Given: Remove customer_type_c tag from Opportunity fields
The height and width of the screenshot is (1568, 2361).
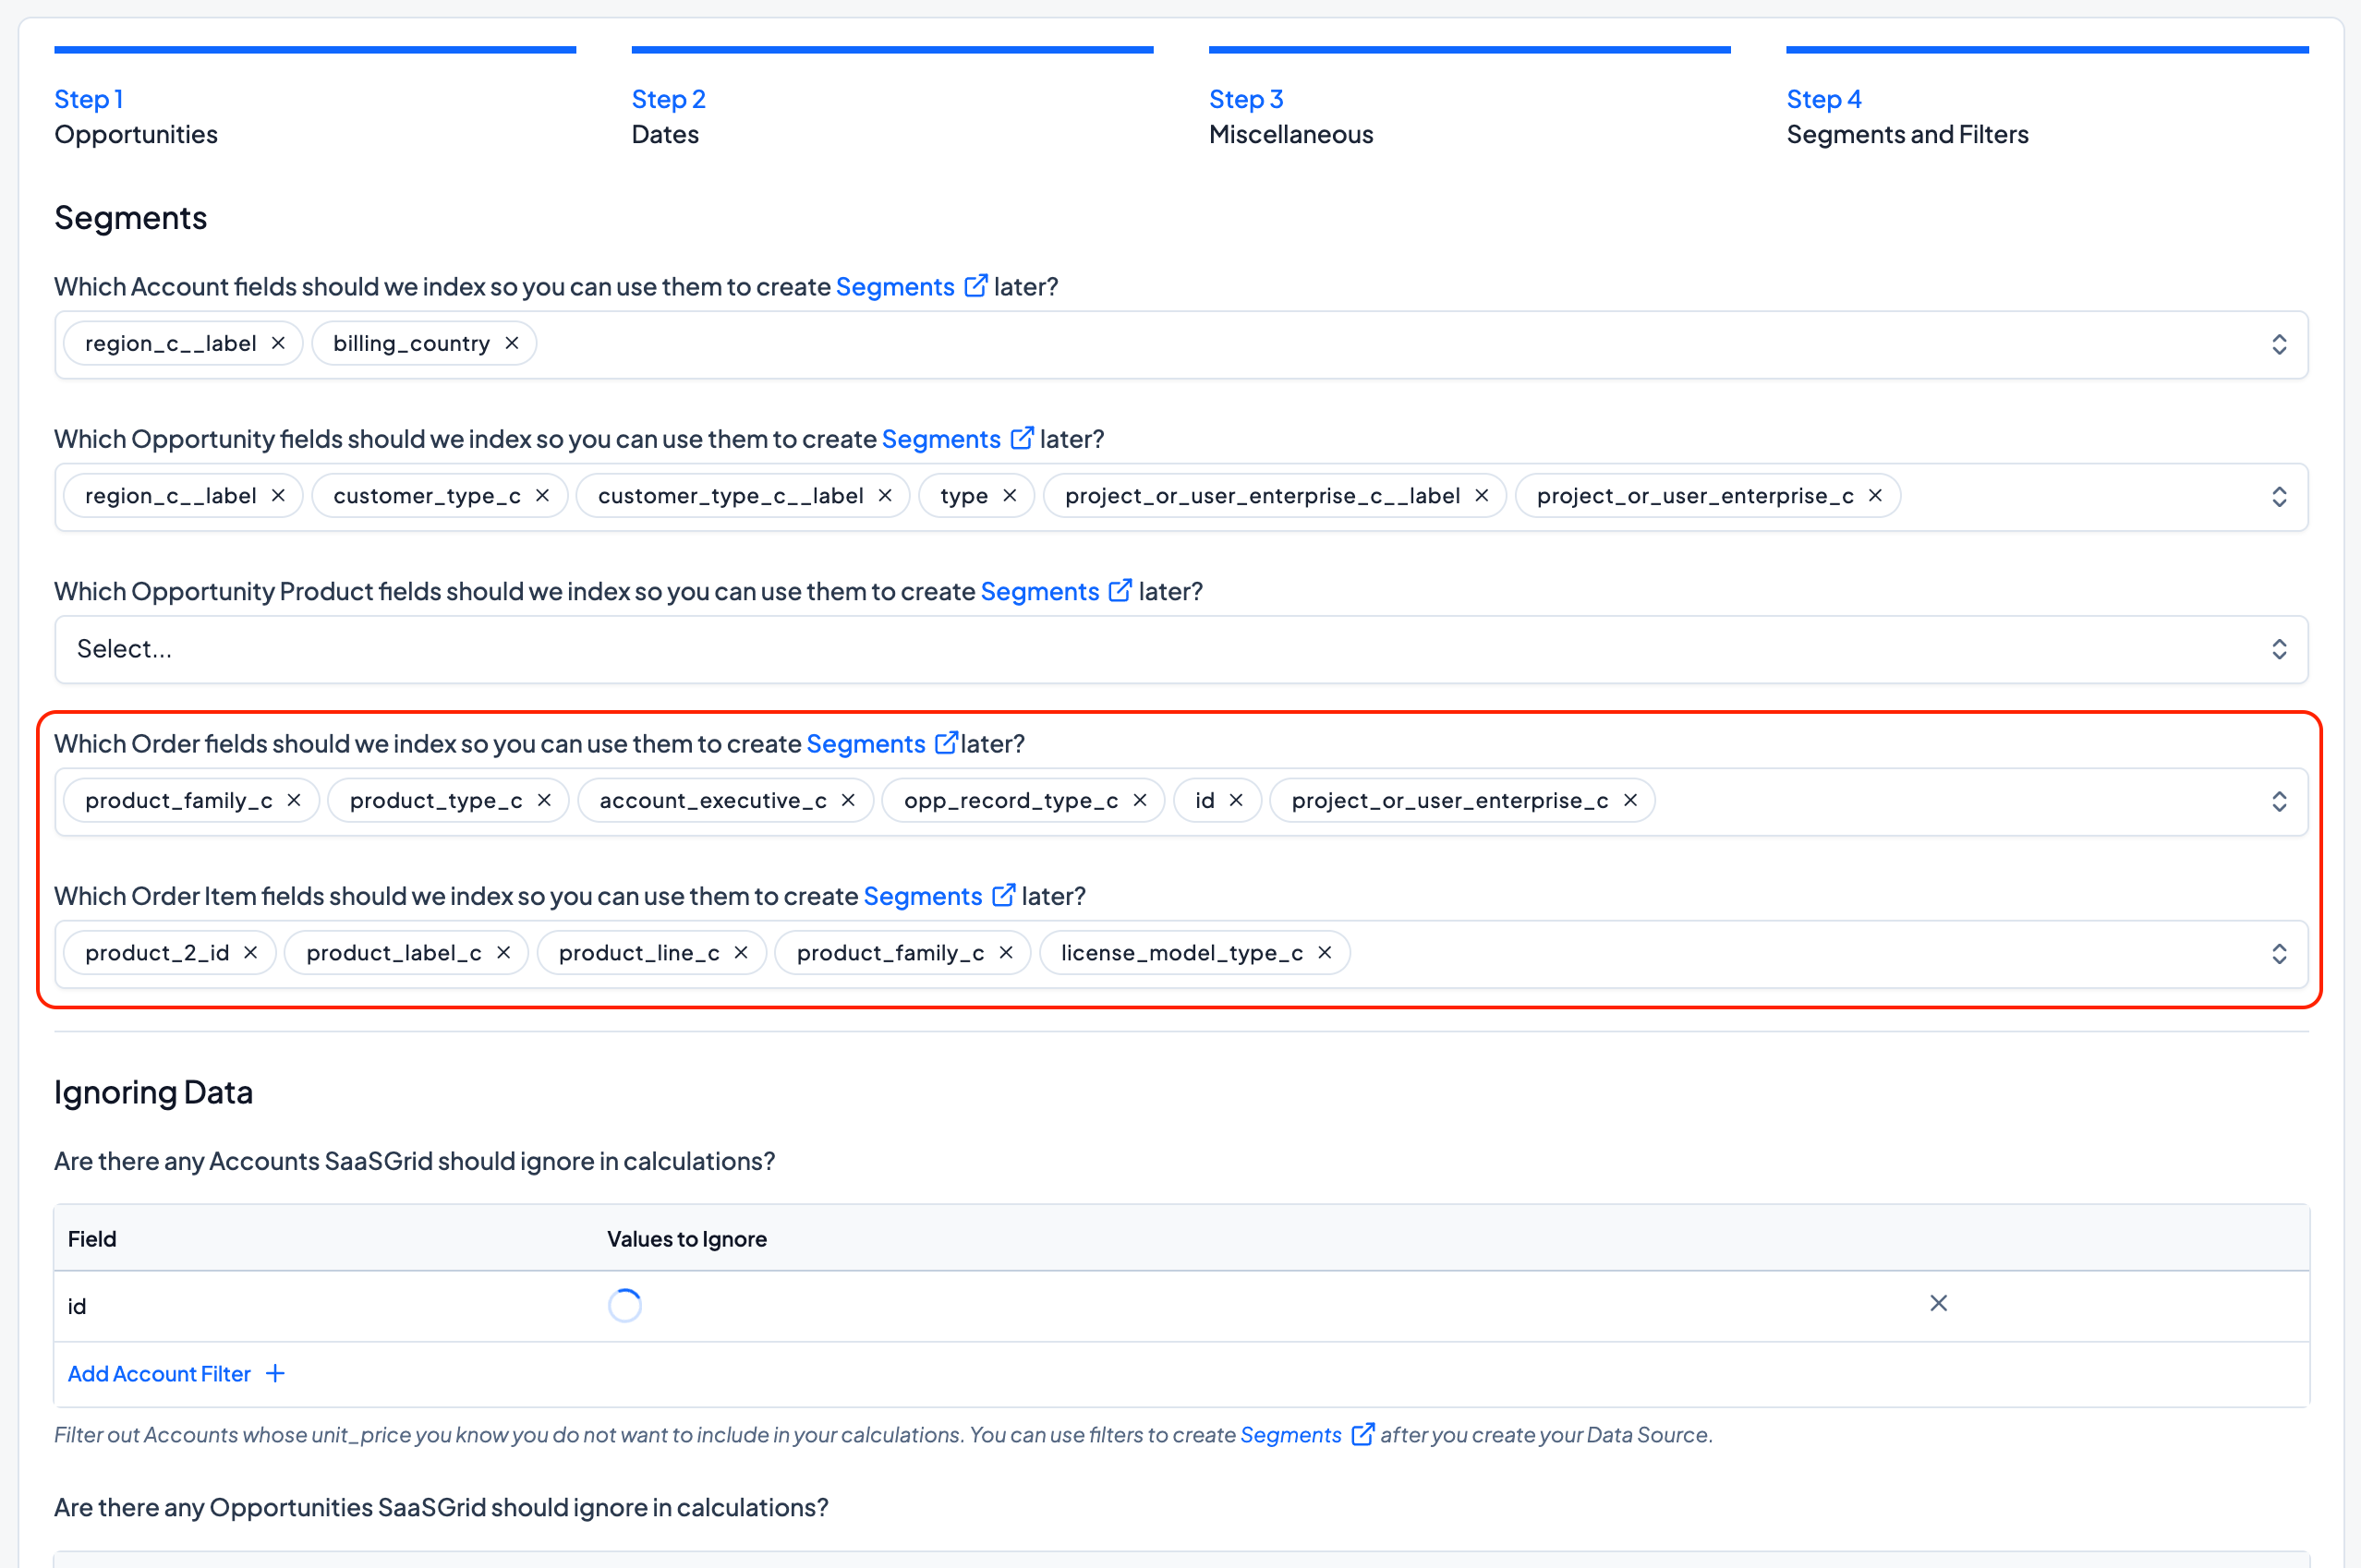Looking at the screenshot, I should tap(542, 496).
